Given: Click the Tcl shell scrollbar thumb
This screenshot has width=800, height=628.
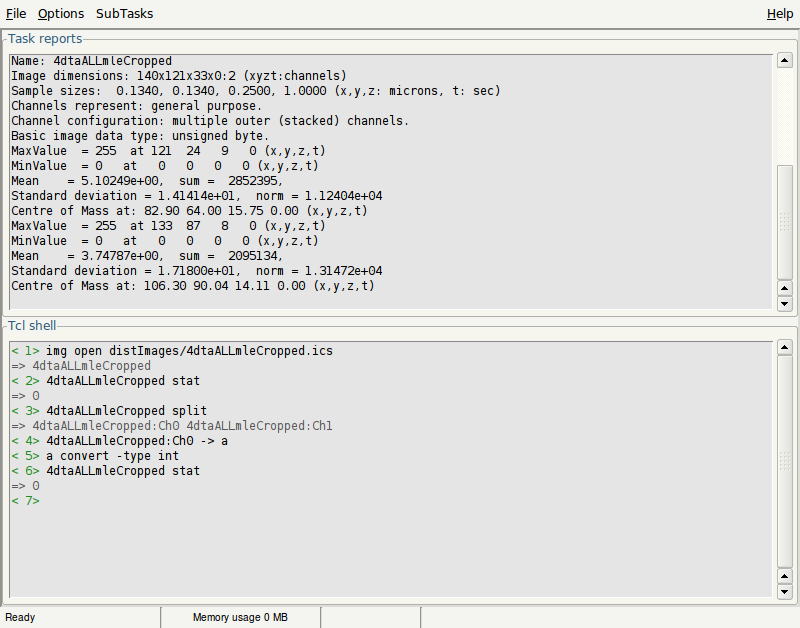Looking at the screenshot, I should pyautogui.click(x=784, y=462).
